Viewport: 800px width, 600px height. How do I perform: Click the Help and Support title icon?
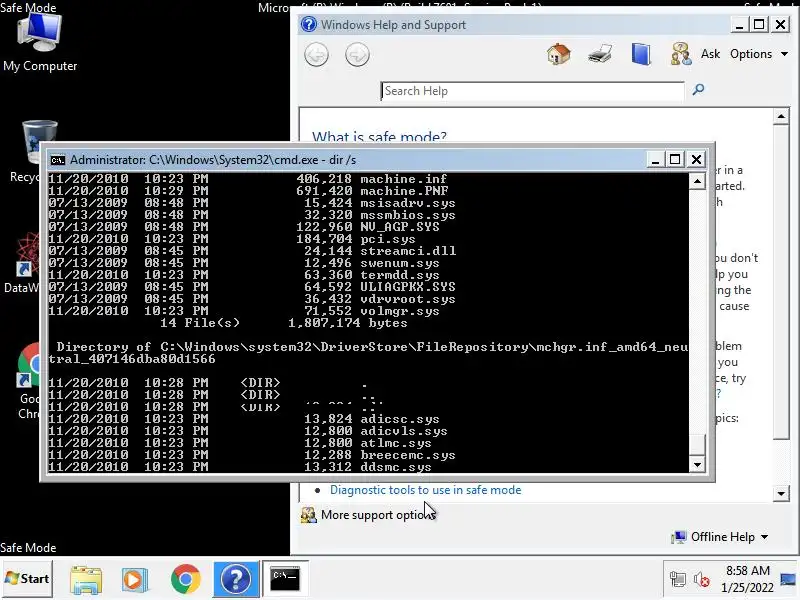coord(309,24)
